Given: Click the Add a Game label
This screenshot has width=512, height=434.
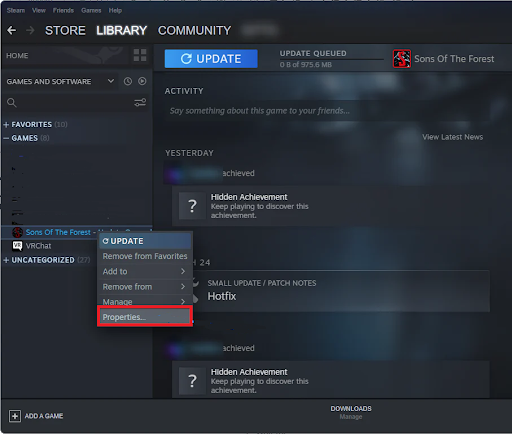Looking at the screenshot, I should [44, 416].
